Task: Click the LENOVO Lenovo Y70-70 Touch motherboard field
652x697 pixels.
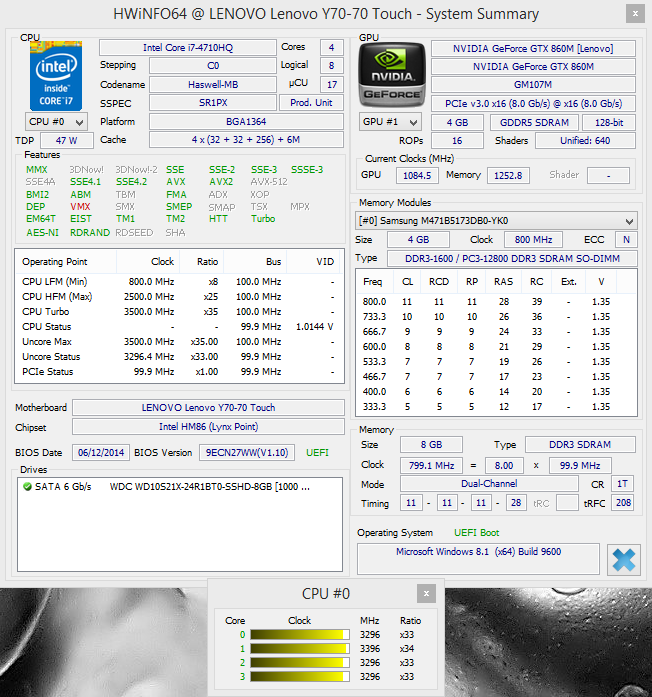Action: [208, 408]
